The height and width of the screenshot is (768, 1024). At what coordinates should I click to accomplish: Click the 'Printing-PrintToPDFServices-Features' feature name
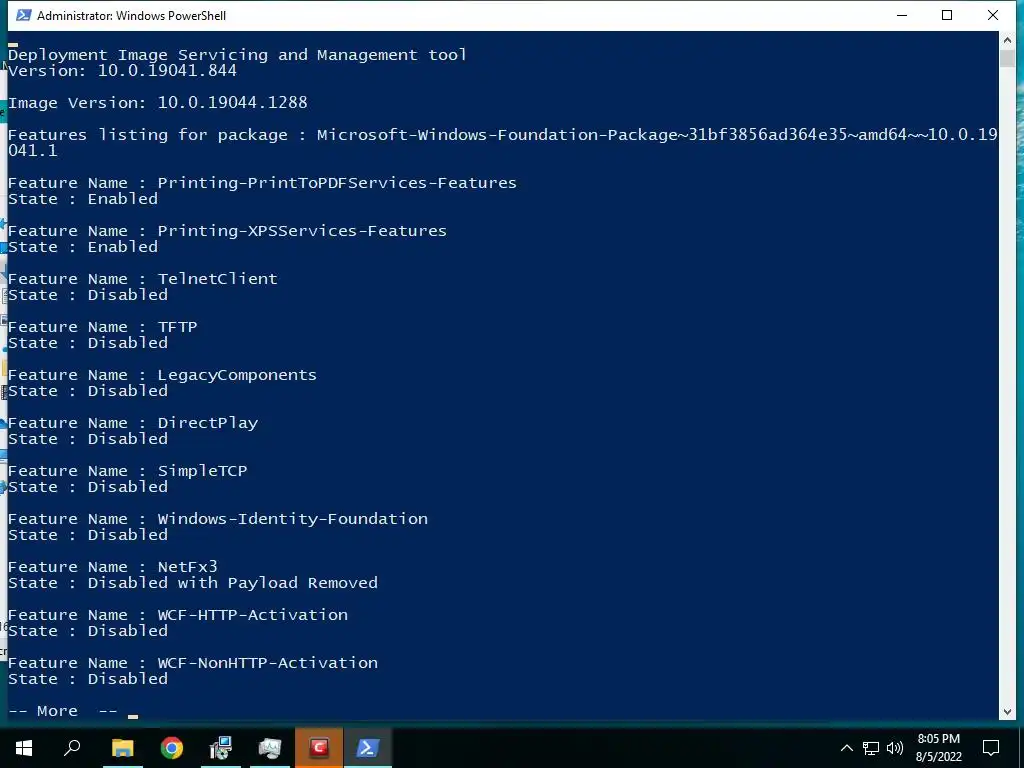point(337,183)
